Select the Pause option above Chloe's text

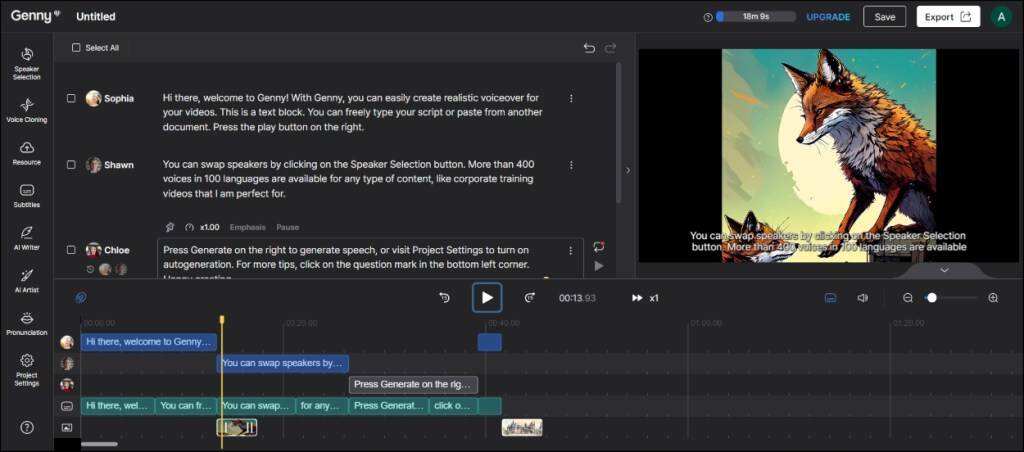tap(287, 227)
